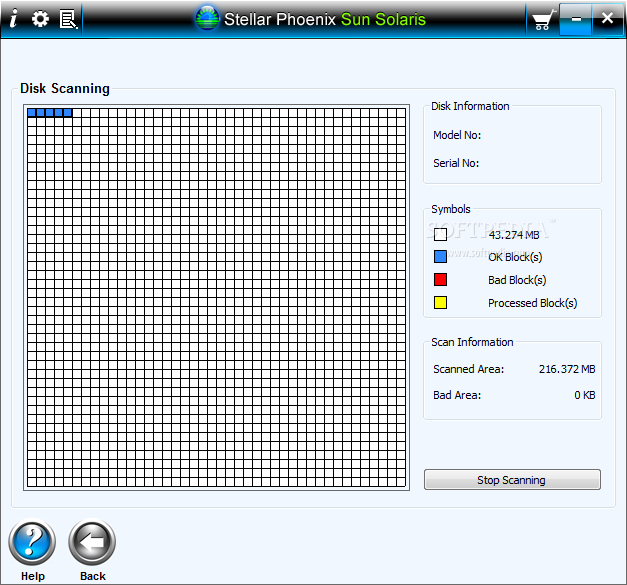Click the Model No: label

pos(457,135)
